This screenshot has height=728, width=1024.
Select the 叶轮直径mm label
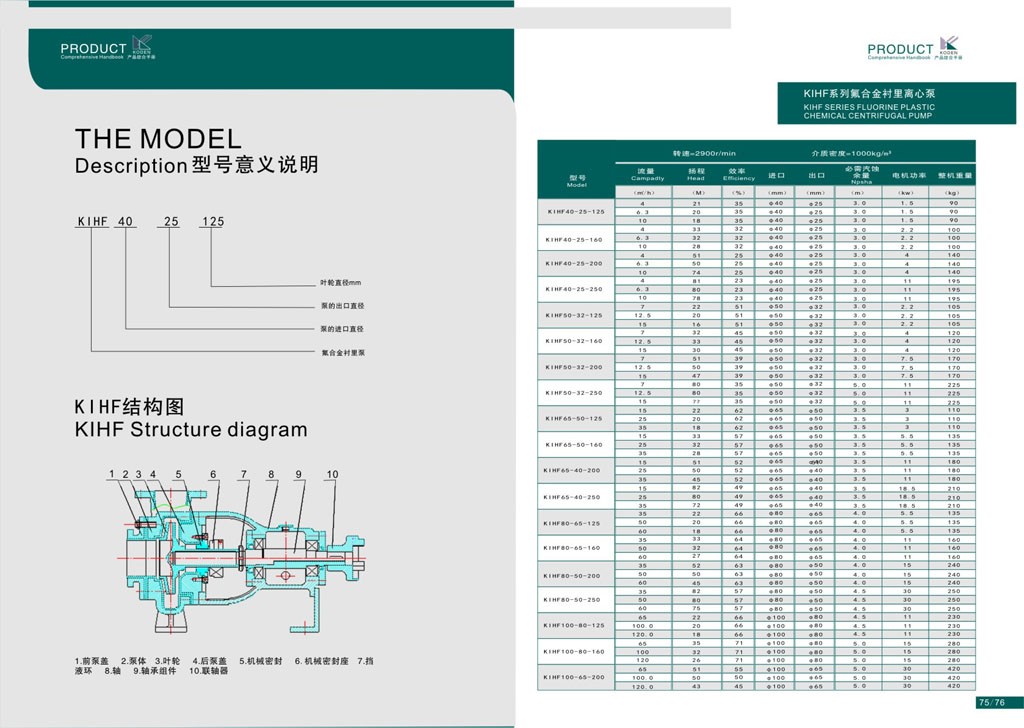pos(340,284)
